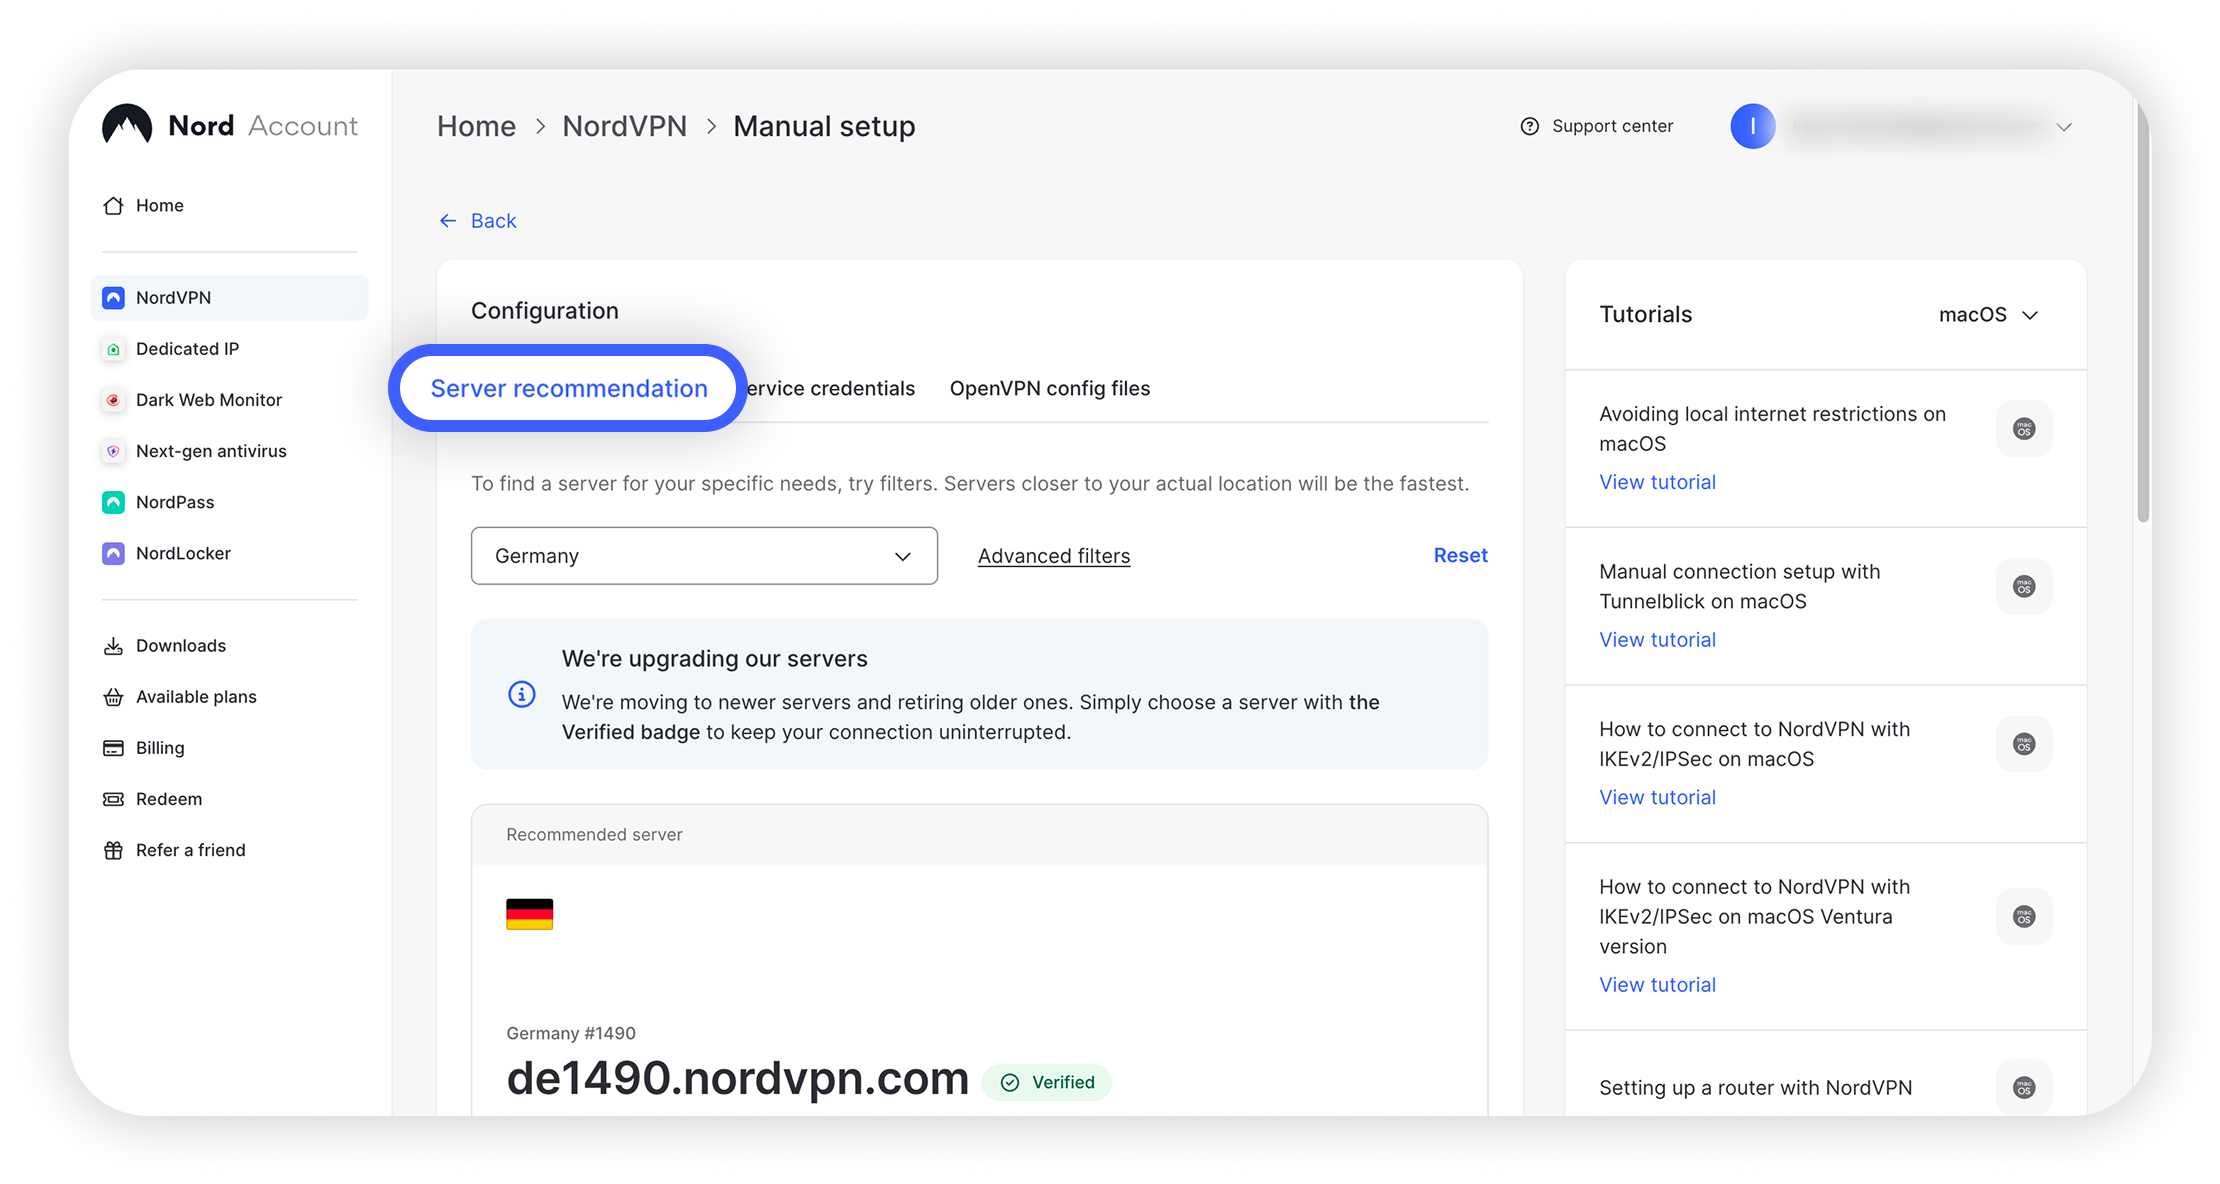The width and height of the screenshot is (2220, 1184).
Task: Click the de1490.nordvpn.com hostname
Action: pos(738,1078)
